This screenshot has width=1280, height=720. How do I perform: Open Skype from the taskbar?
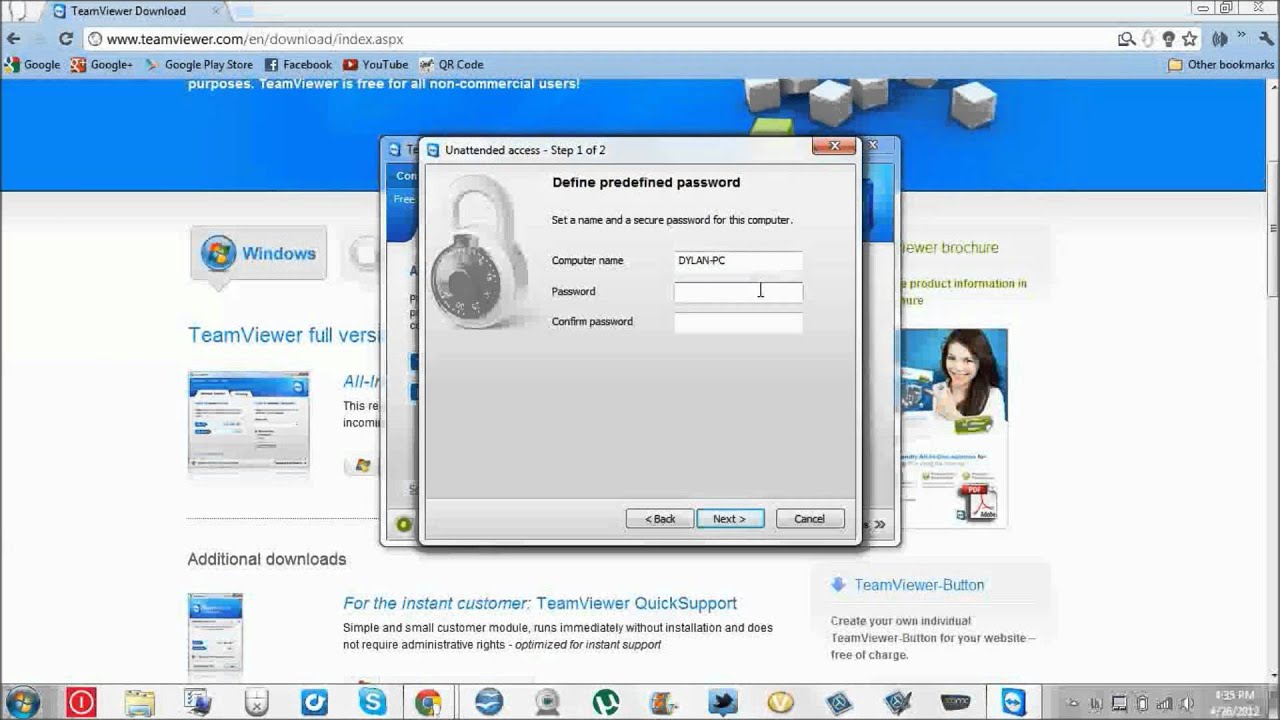tap(373, 702)
